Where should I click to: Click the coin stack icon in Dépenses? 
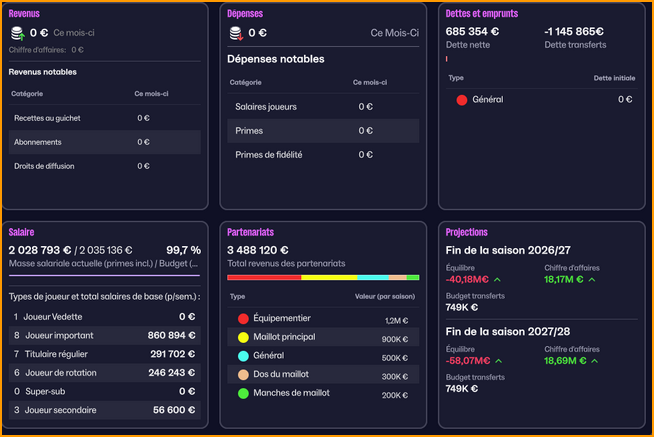point(235,34)
